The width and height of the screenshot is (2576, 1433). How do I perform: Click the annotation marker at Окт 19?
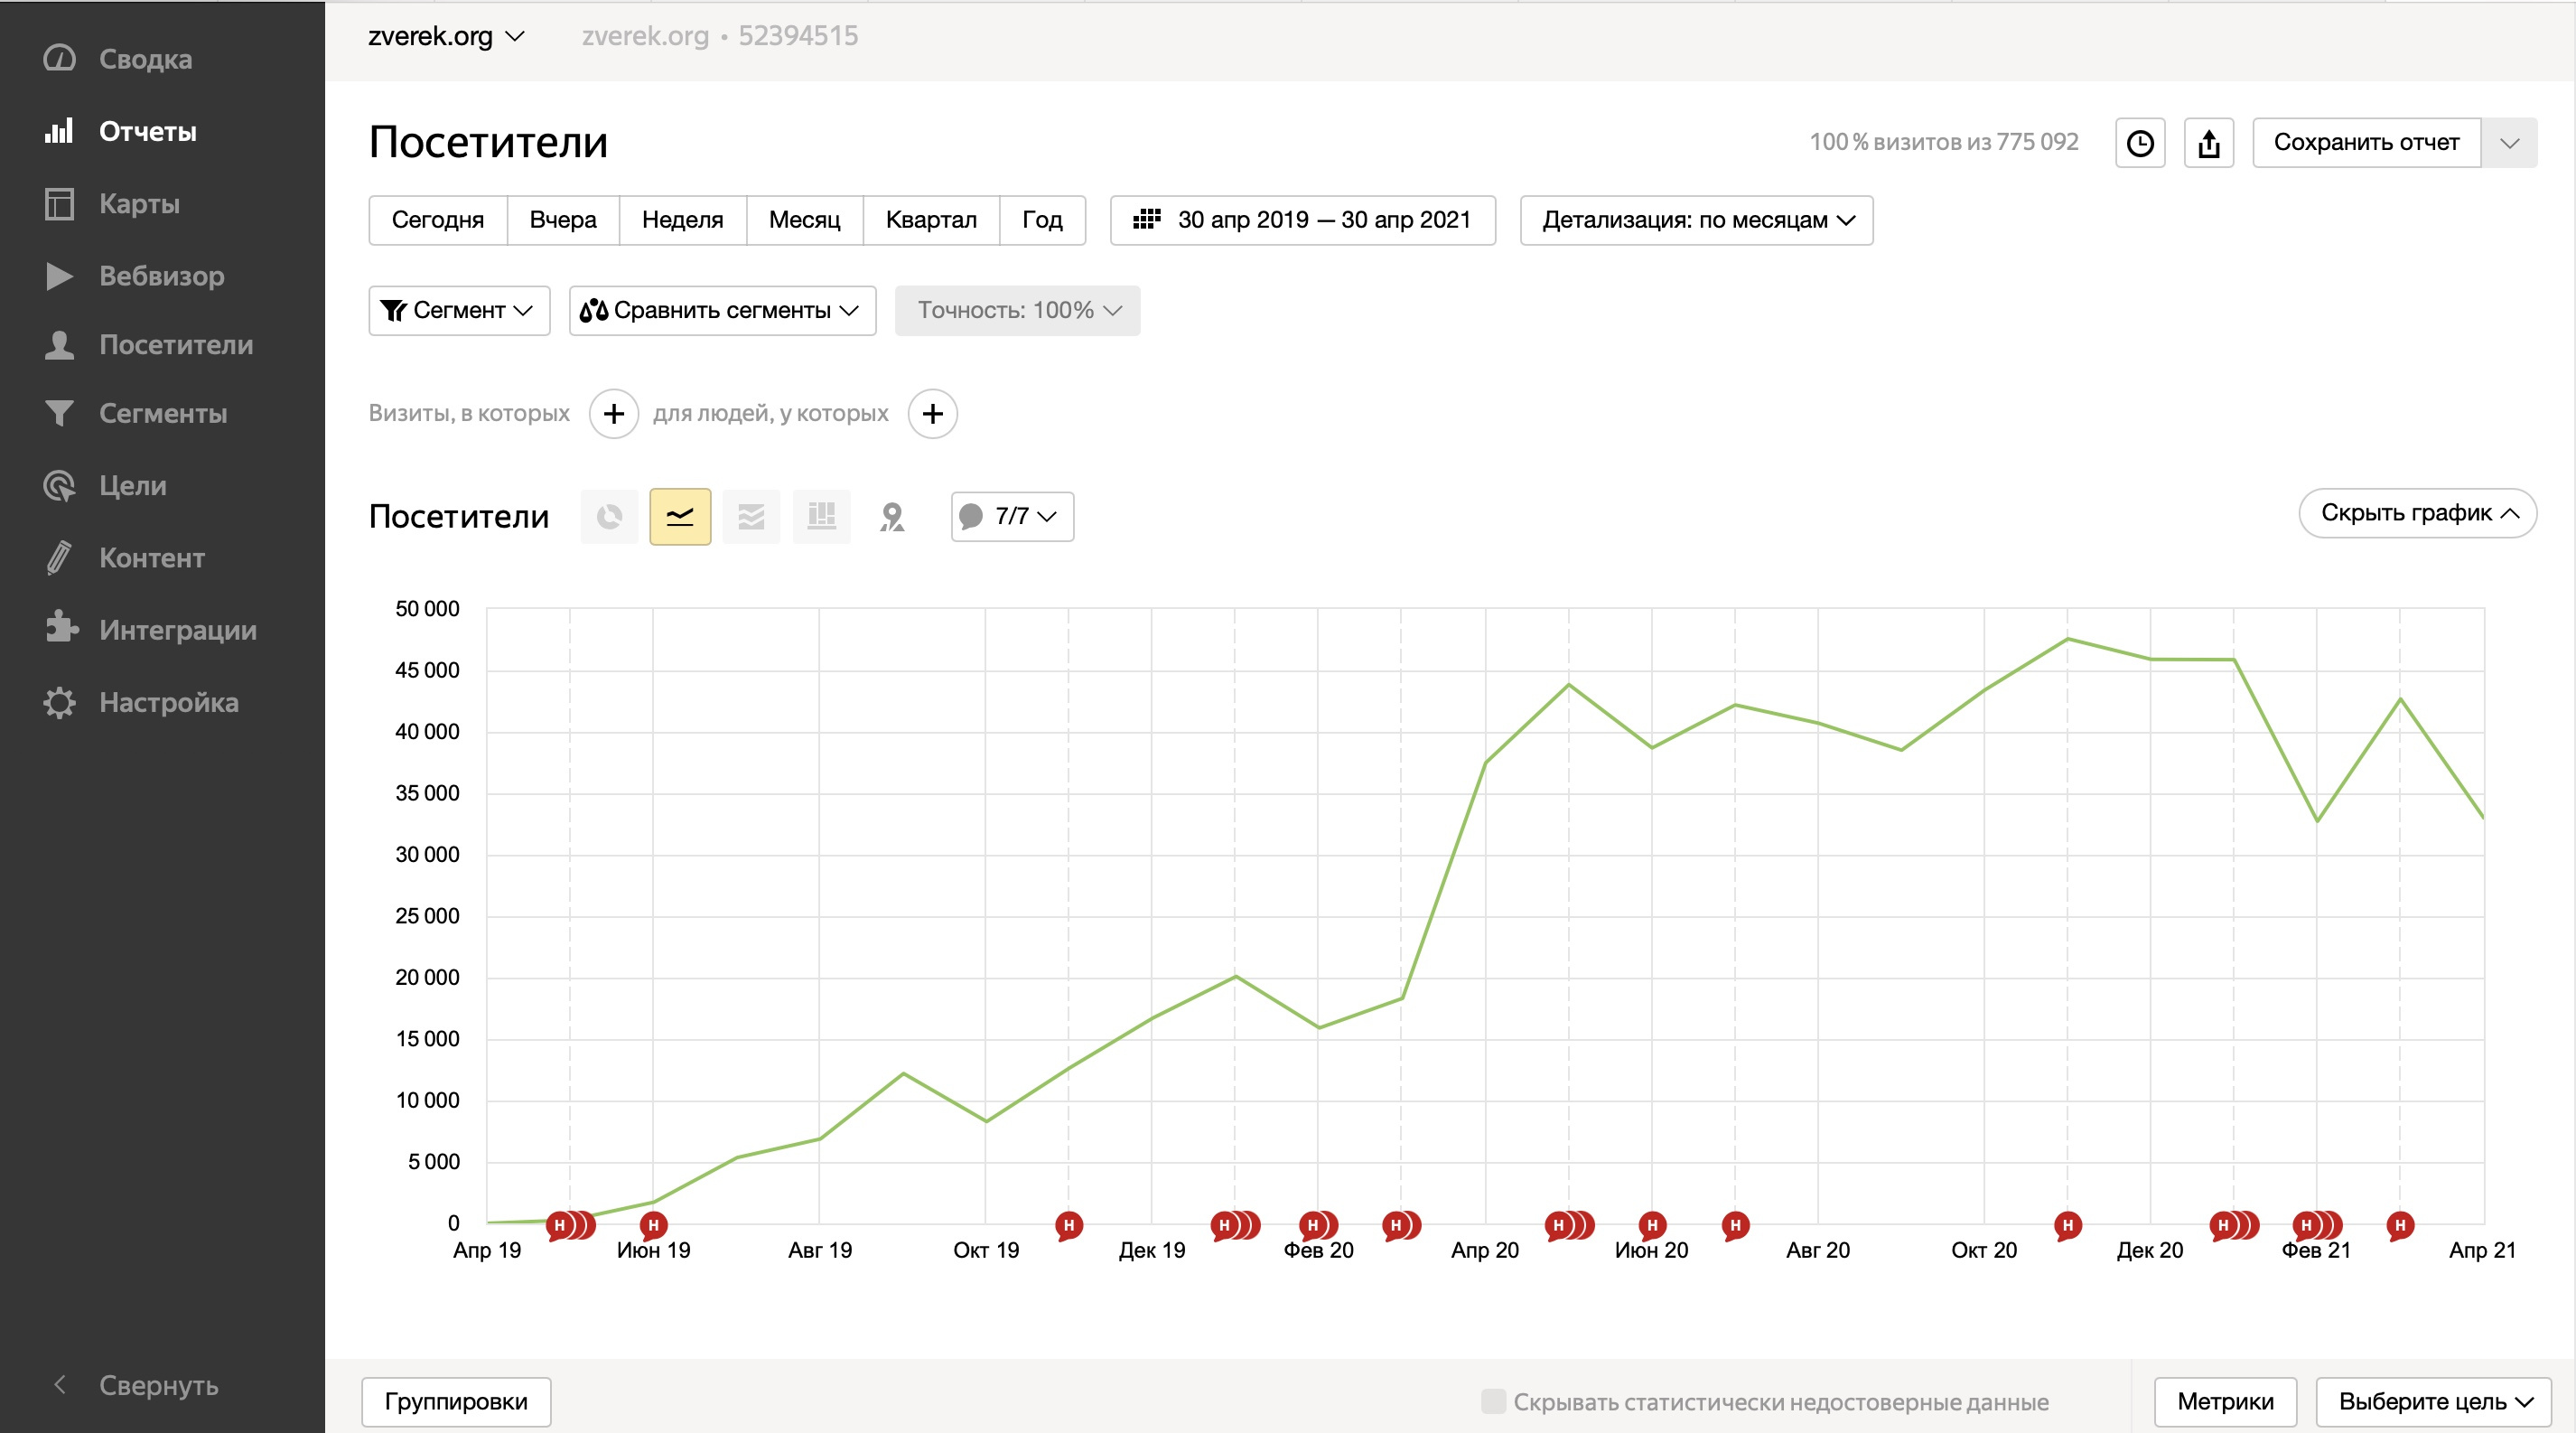[1068, 1224]
